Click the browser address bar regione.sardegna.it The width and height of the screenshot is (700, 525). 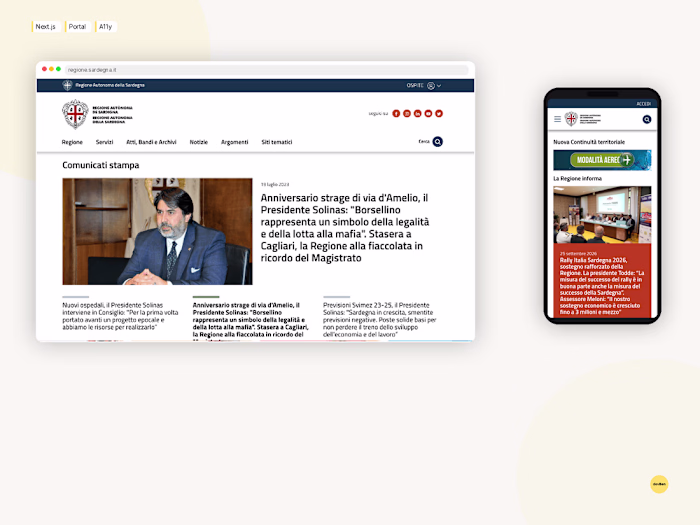point(267,70)
